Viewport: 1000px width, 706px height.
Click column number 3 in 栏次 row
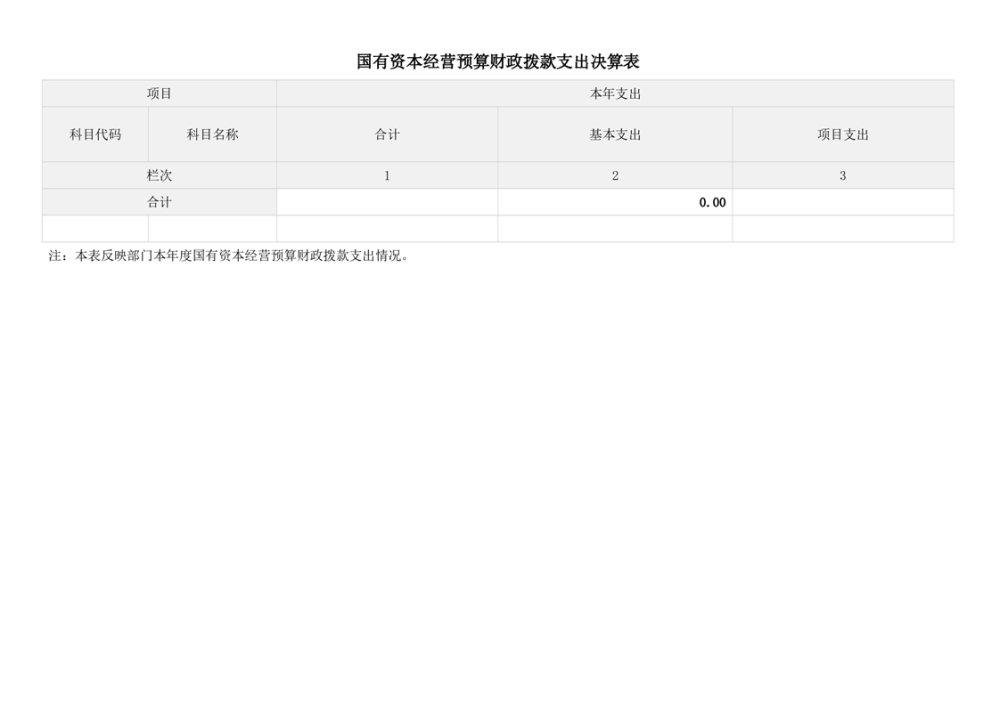(843, 176)
